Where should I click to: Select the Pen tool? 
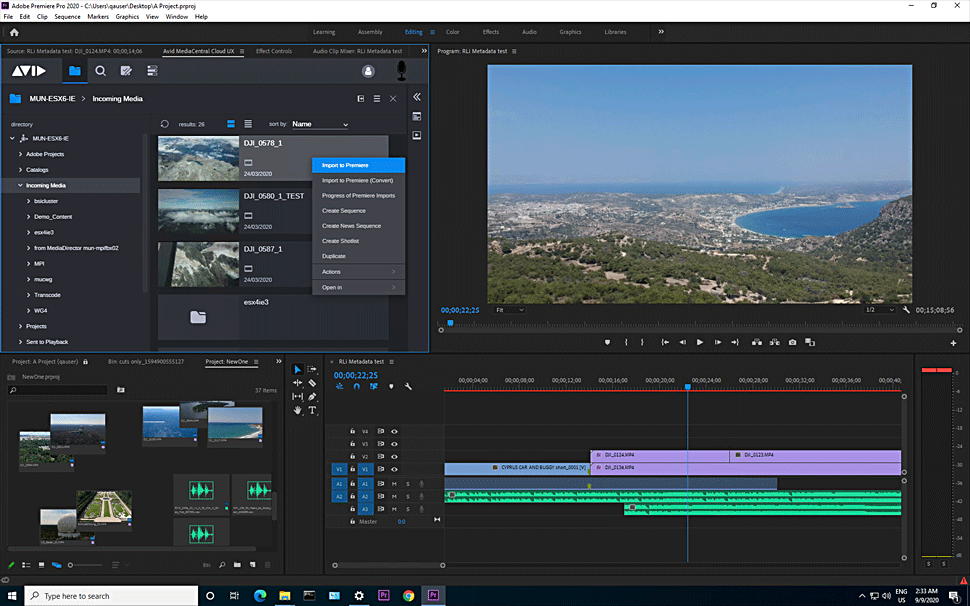(312, 396)
